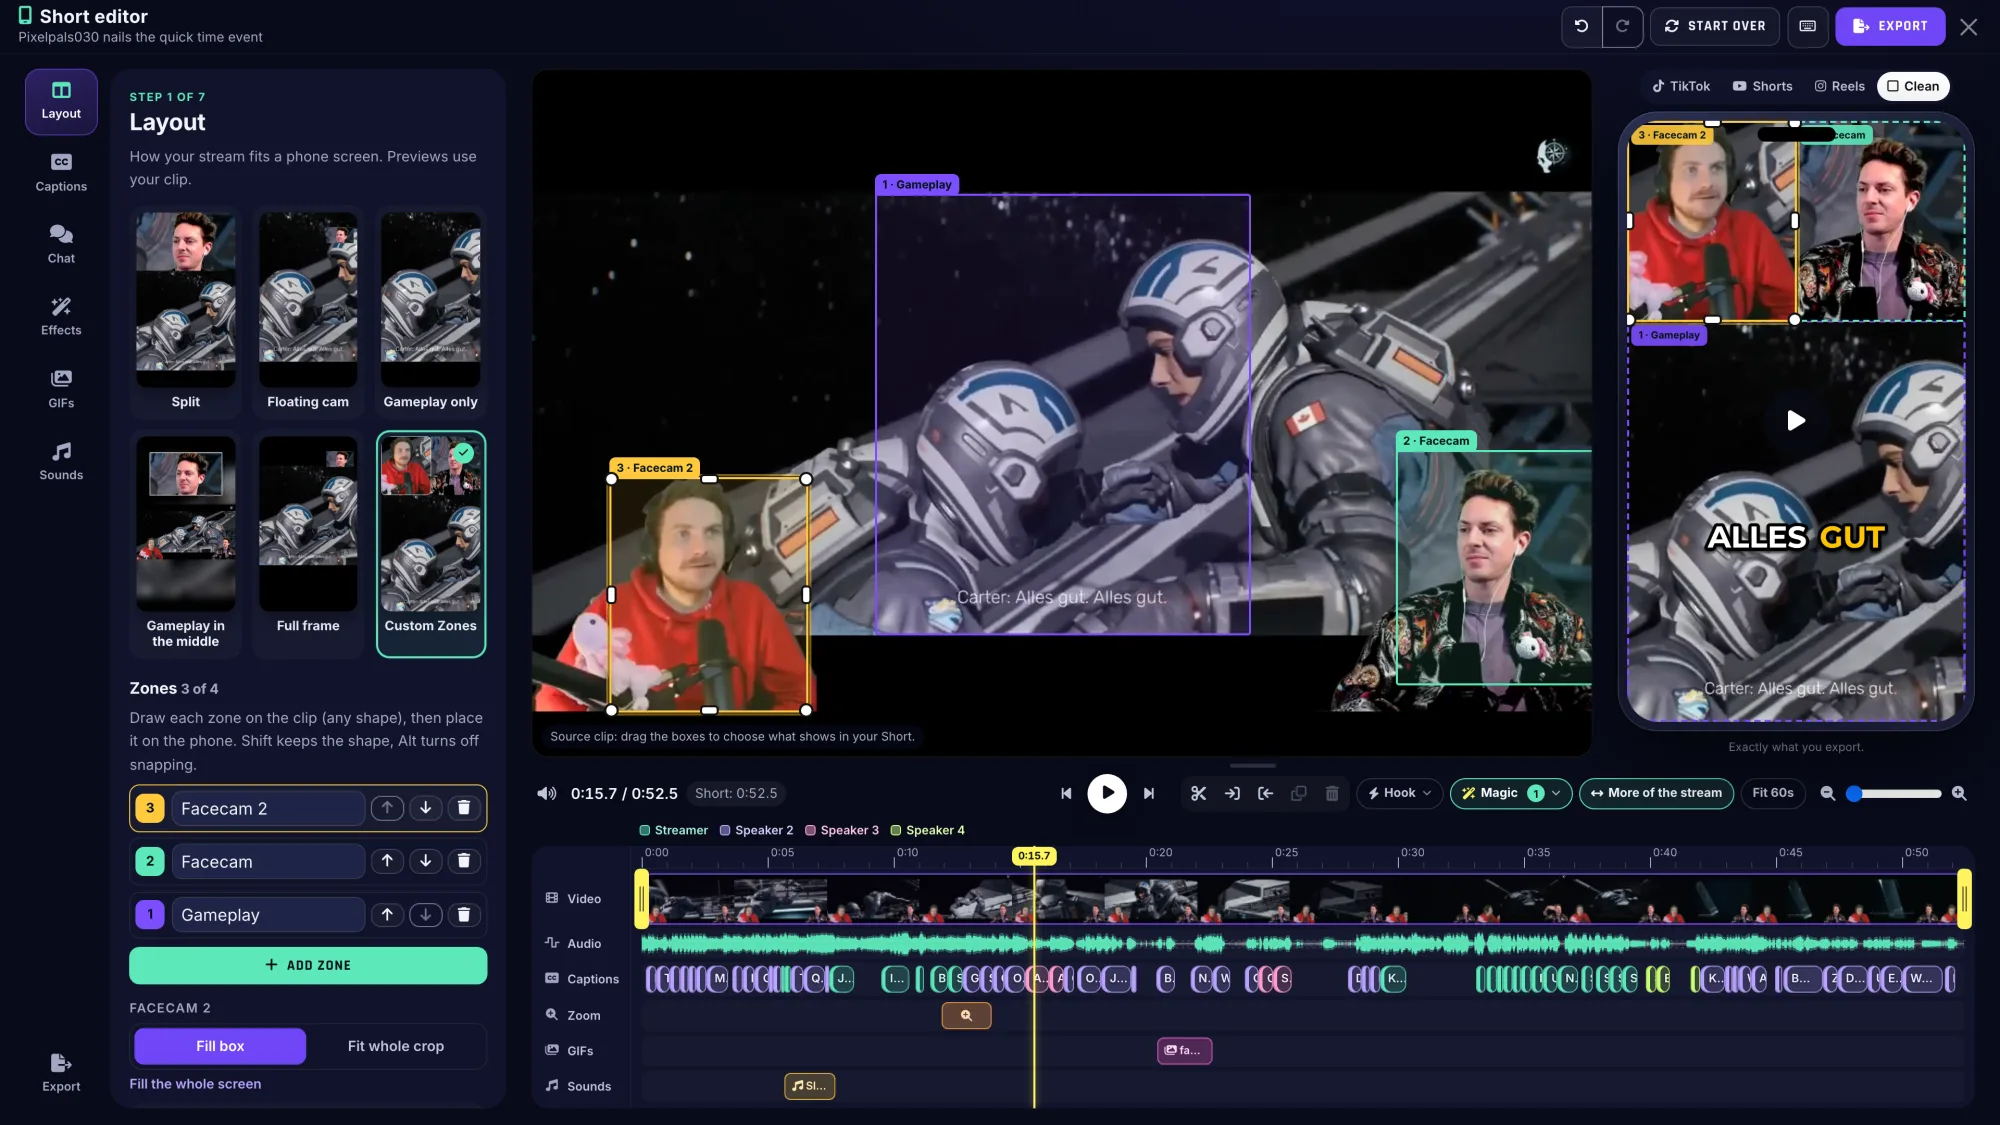Click the Facecam 2 zone name field
The image size is (2000, 1125).
268,808
